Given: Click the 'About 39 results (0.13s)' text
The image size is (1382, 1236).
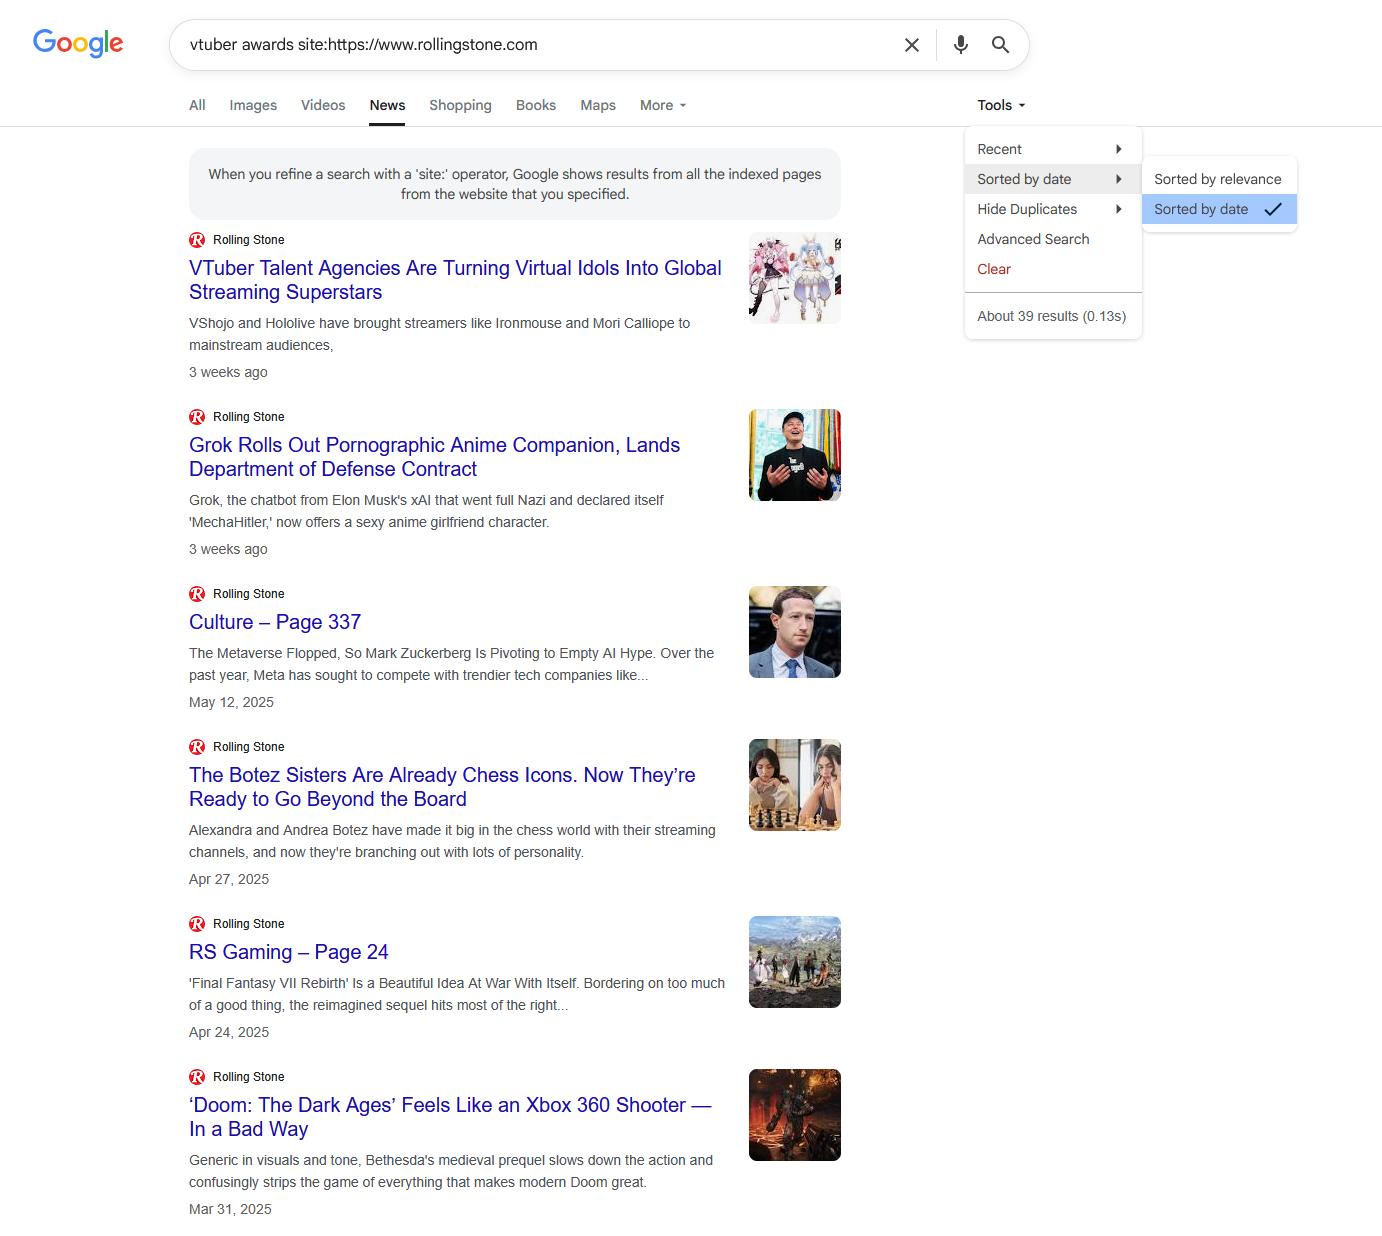Looking at the screenshot, I should [x=1052, y=316].
